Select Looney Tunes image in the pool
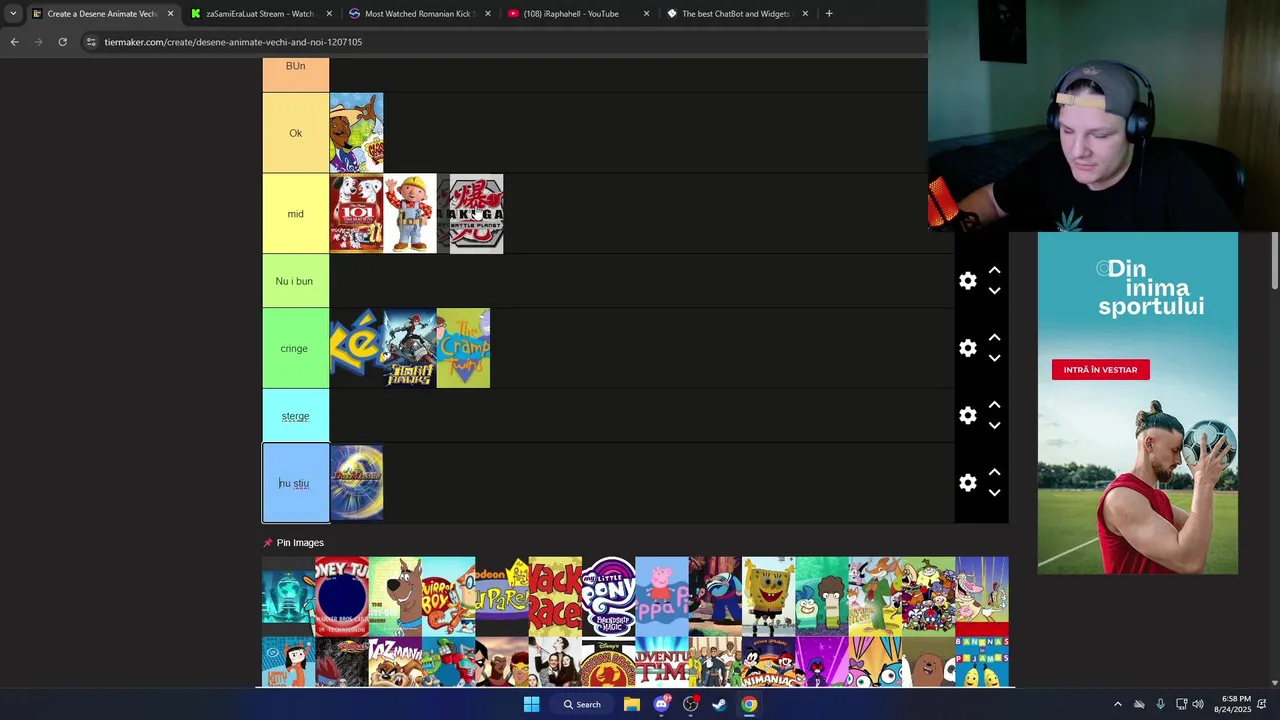1280x720 pixels. point(342,596)
